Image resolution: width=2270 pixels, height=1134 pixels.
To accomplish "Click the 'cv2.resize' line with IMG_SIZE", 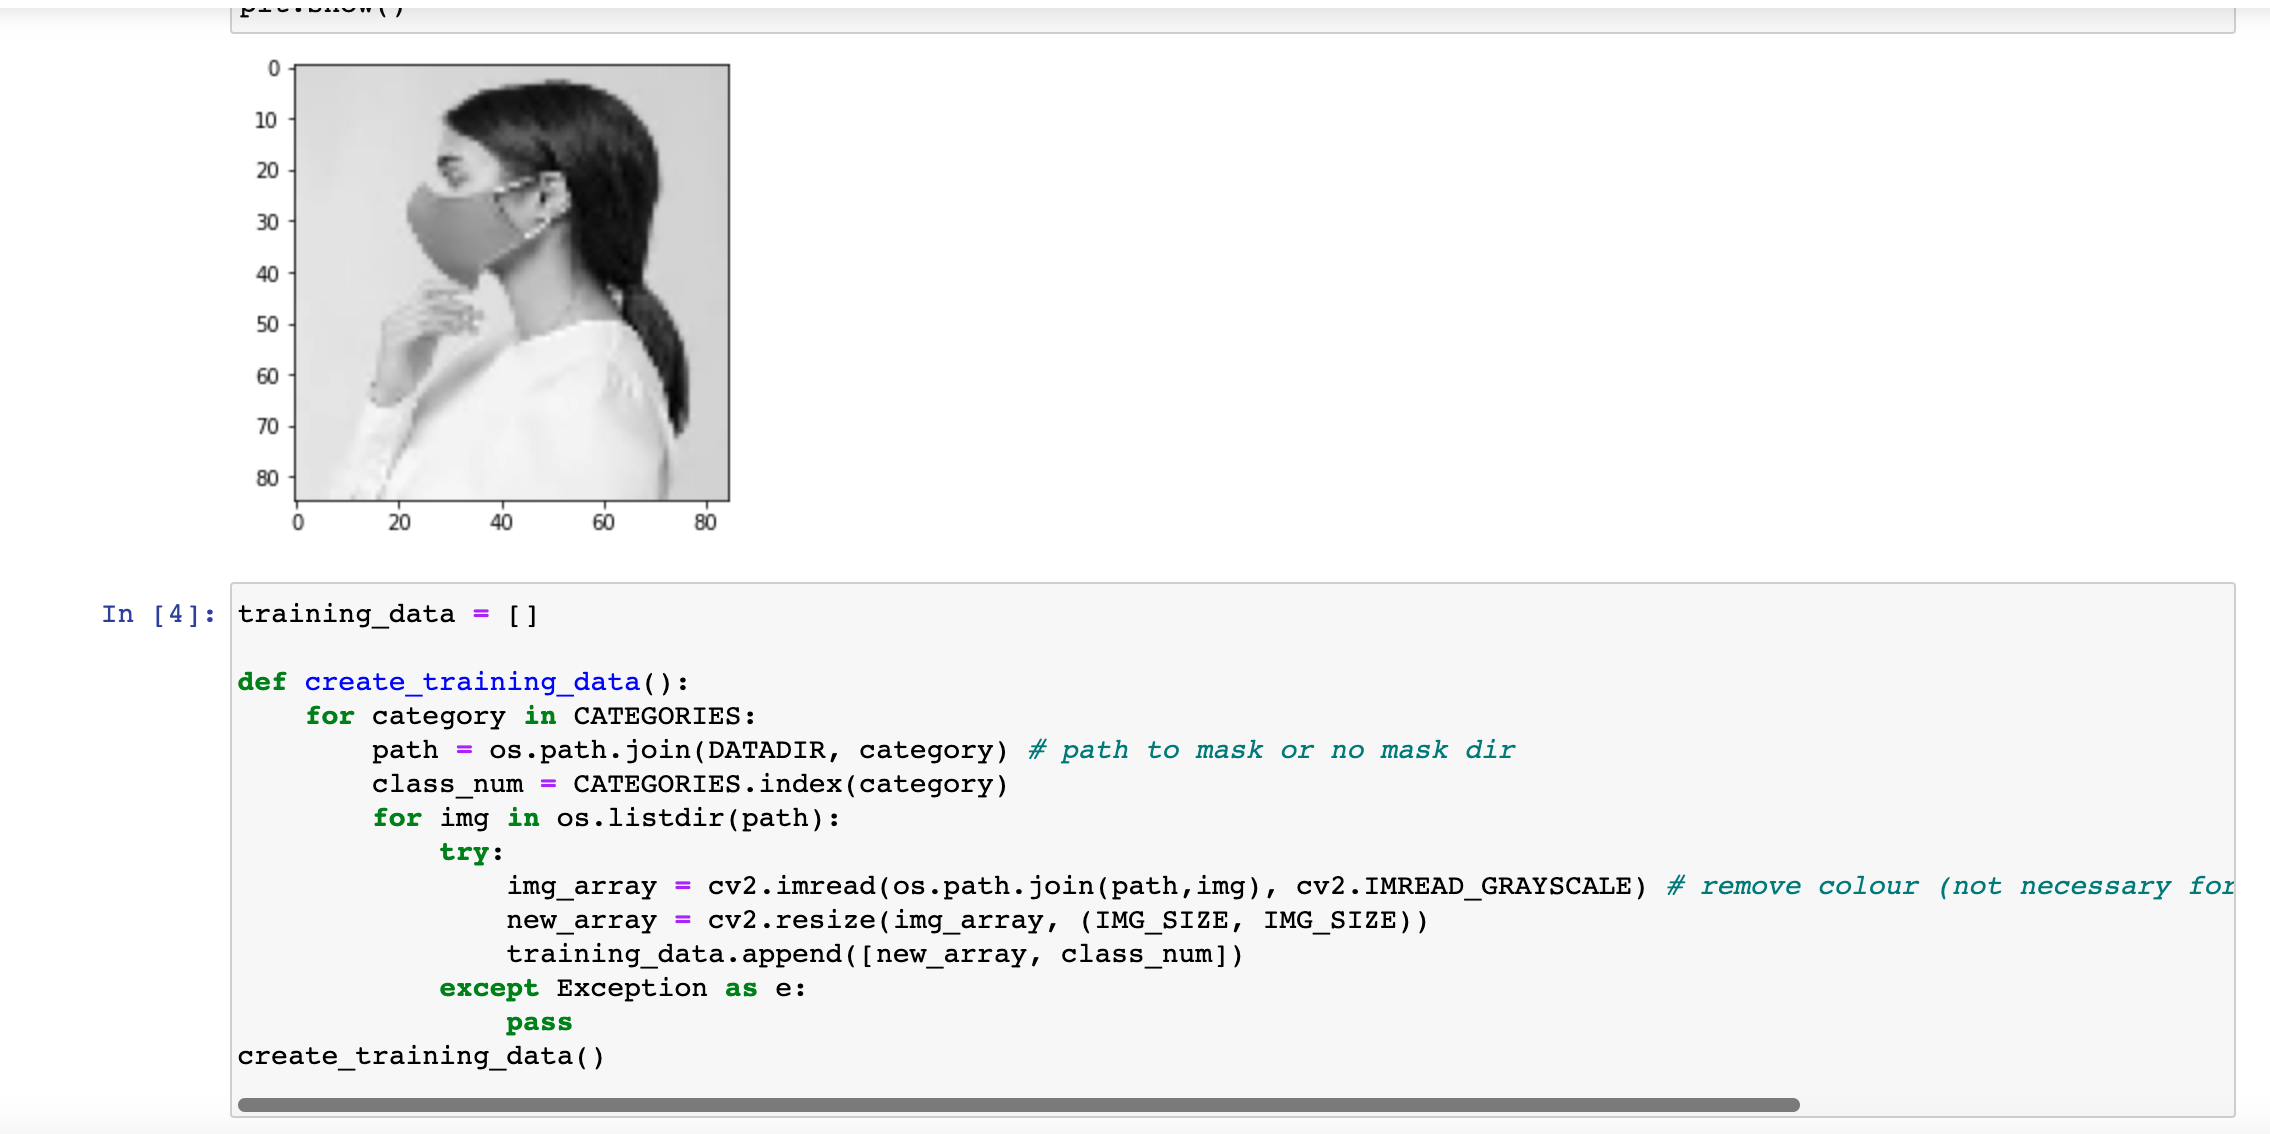I will (966, 920).
